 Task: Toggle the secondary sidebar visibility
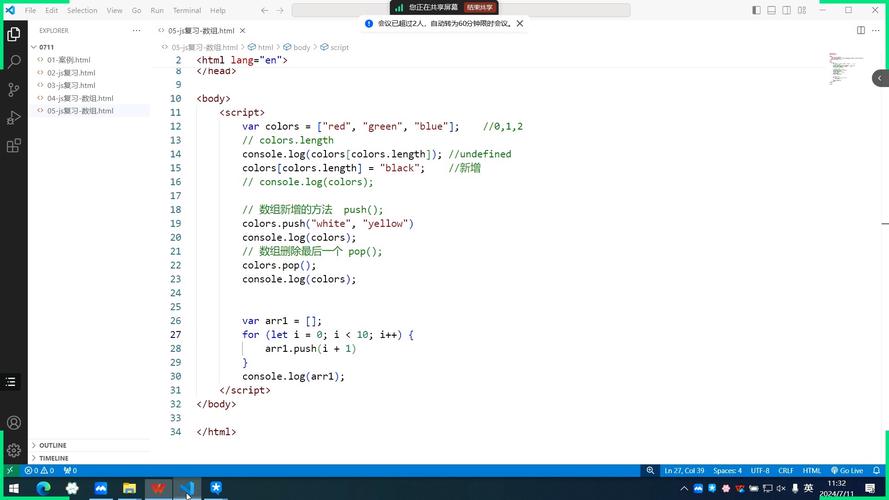(x=786, y=10)
